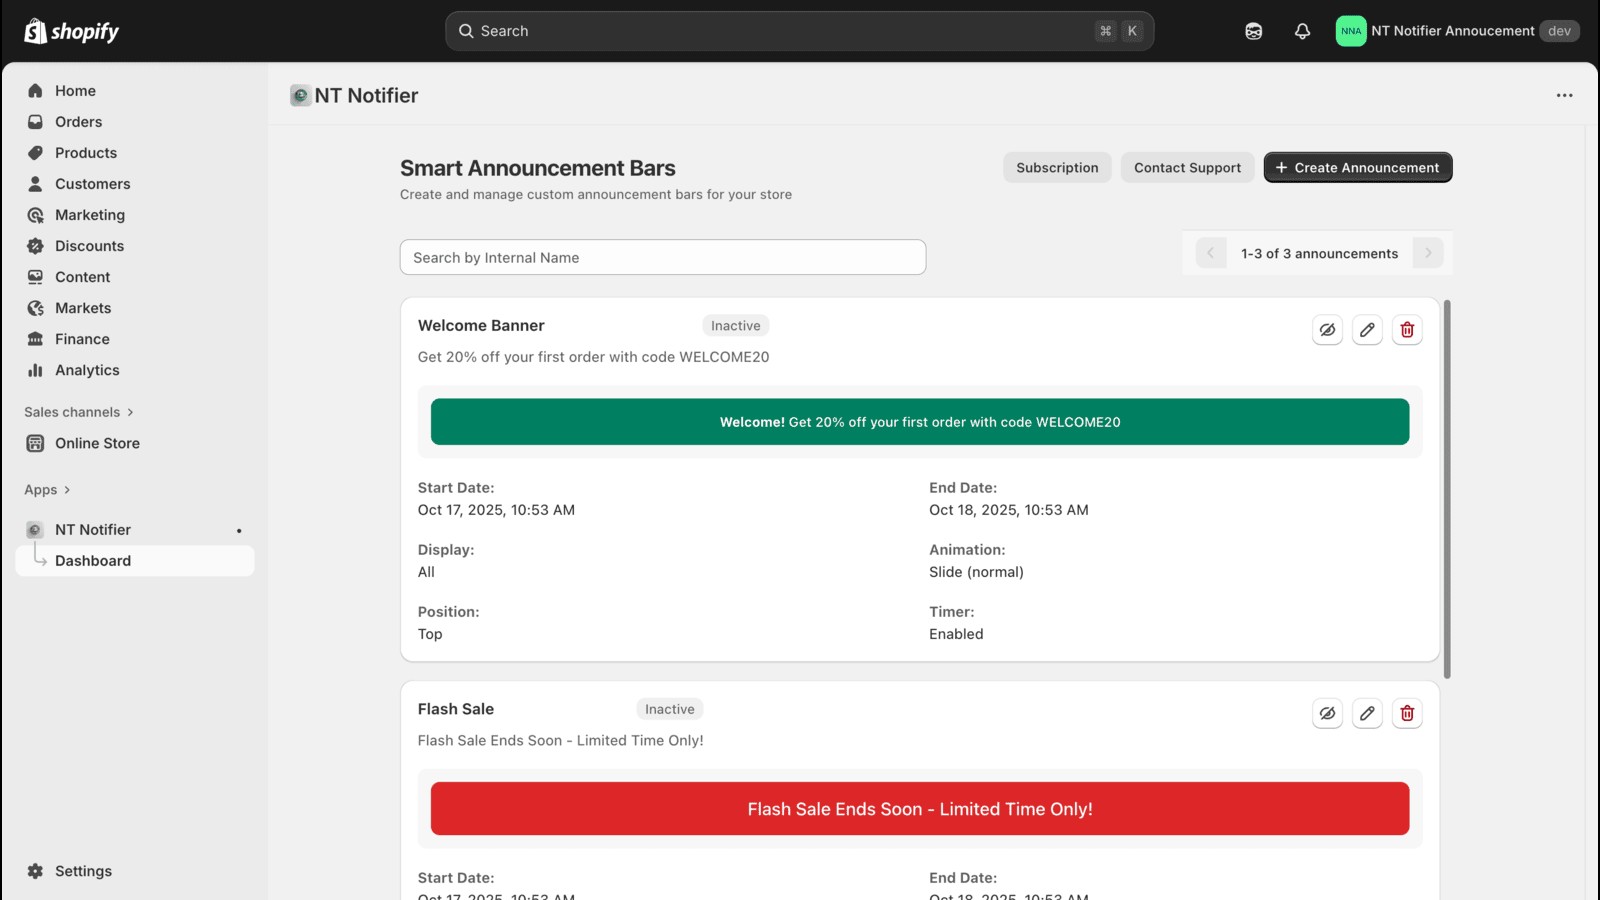Open the Orders section in sidebar
The height and width of the screenshot is (900, 1600).
(80, 121)
